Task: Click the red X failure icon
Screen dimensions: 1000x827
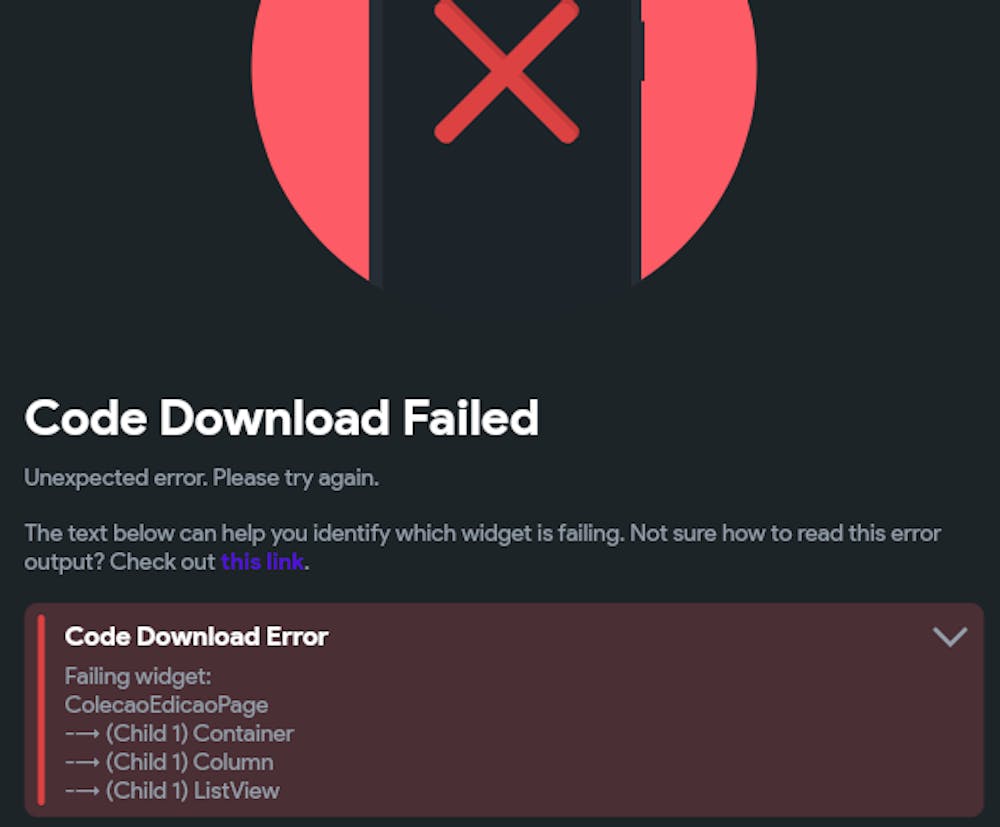Action: pos(506,70)
